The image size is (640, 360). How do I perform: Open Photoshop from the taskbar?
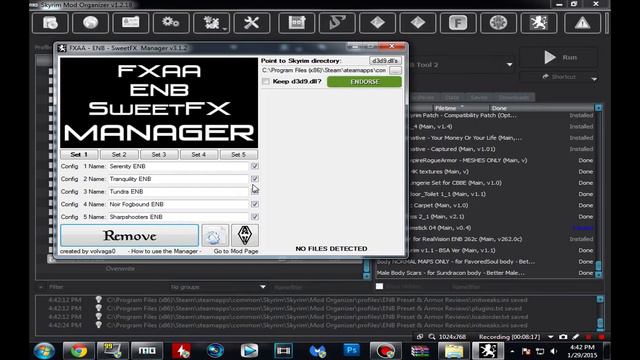[351, 351]
